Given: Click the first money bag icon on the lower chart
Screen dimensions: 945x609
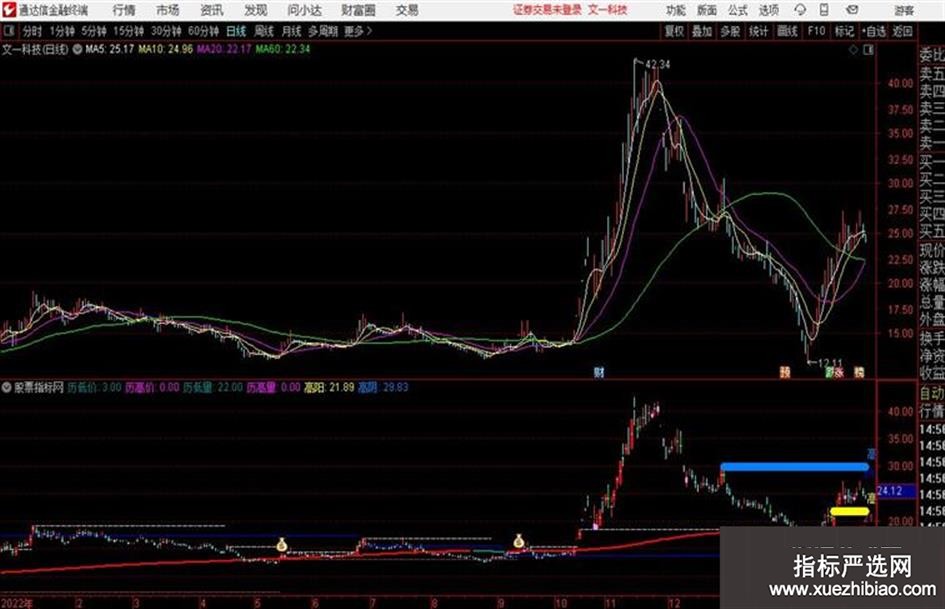Looking at the screenshot, I should tap(282, 545).
